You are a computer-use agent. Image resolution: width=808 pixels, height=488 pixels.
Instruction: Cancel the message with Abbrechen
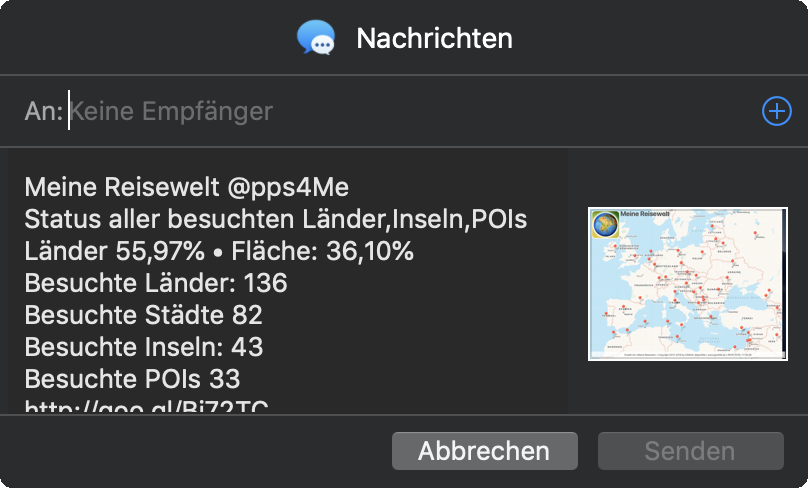484,451
